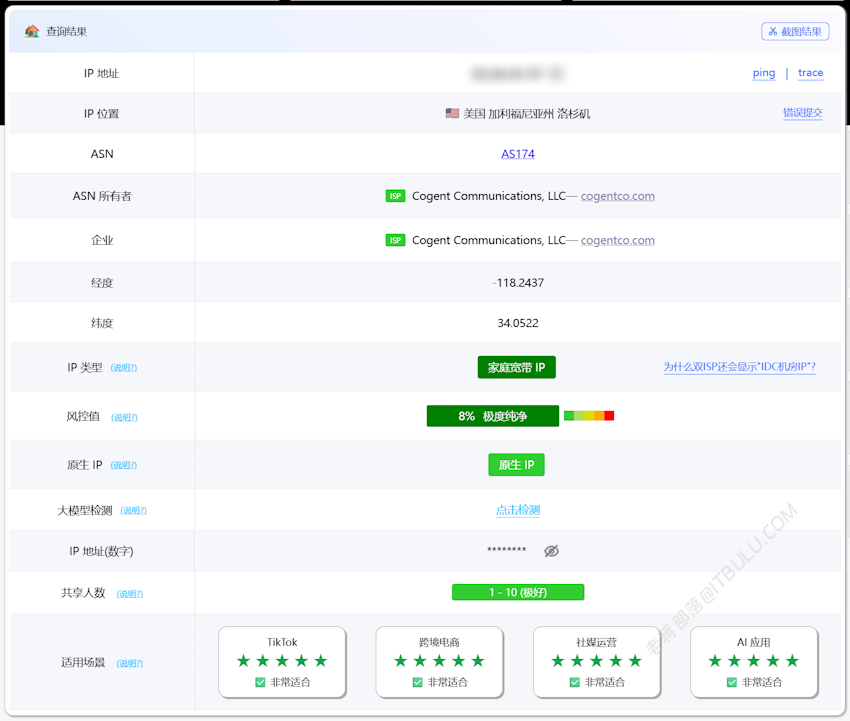
Task: Click the location text 美国 加利福尼亚州 洛杉矶
Action: coord(526,113)
